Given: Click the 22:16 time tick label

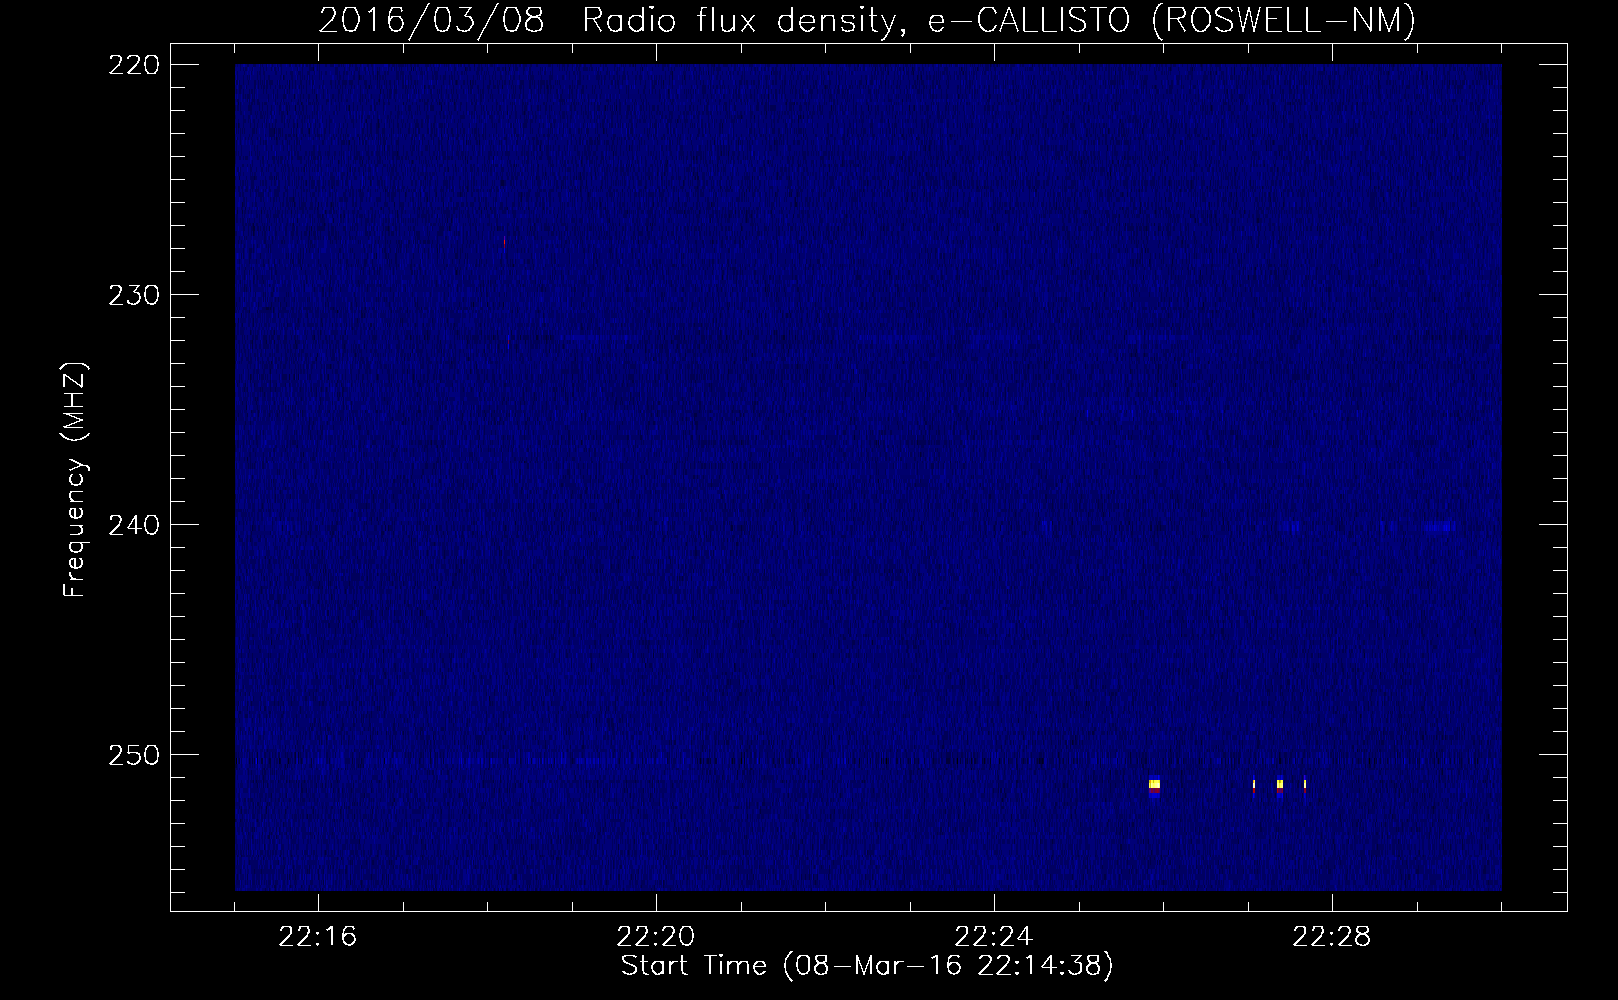Looking at the screenshot, I should click(x=318, y=937).
